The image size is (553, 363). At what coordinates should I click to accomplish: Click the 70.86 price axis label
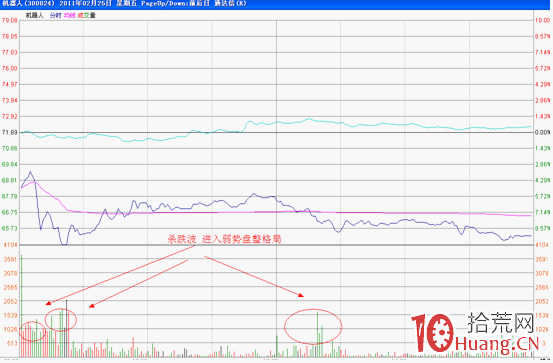(x=10, y=149)
